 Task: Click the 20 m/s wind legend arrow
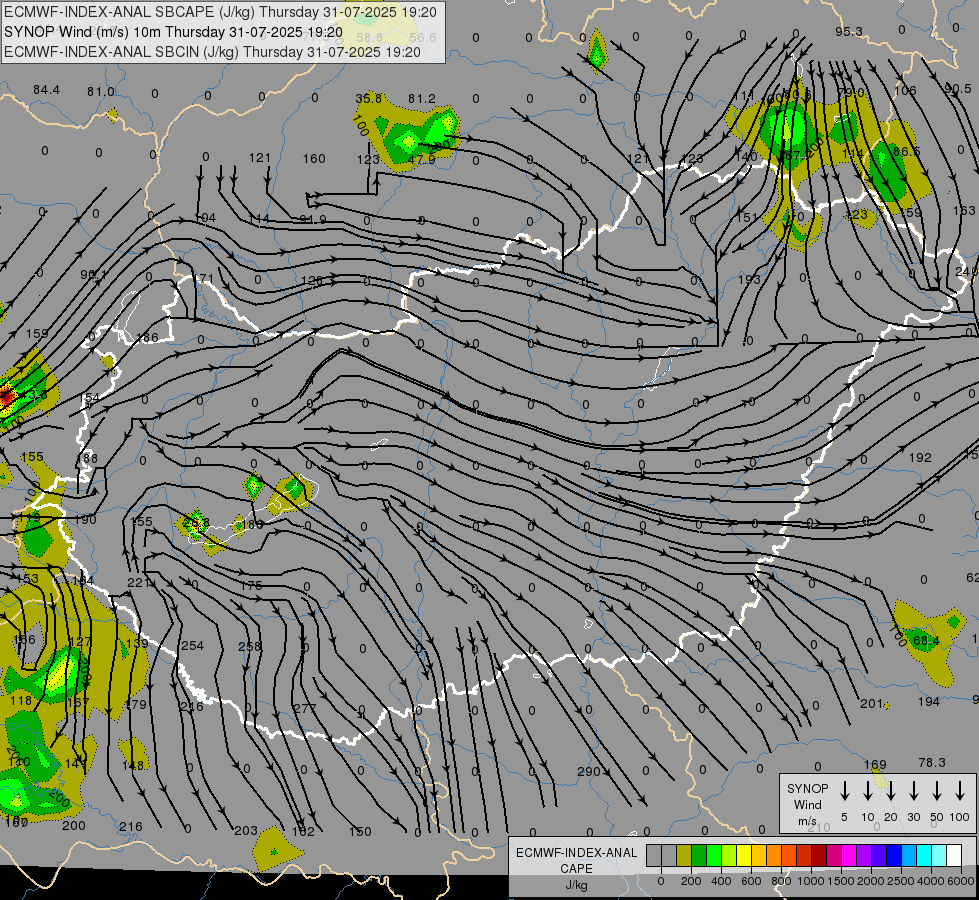tap(891, 791)
